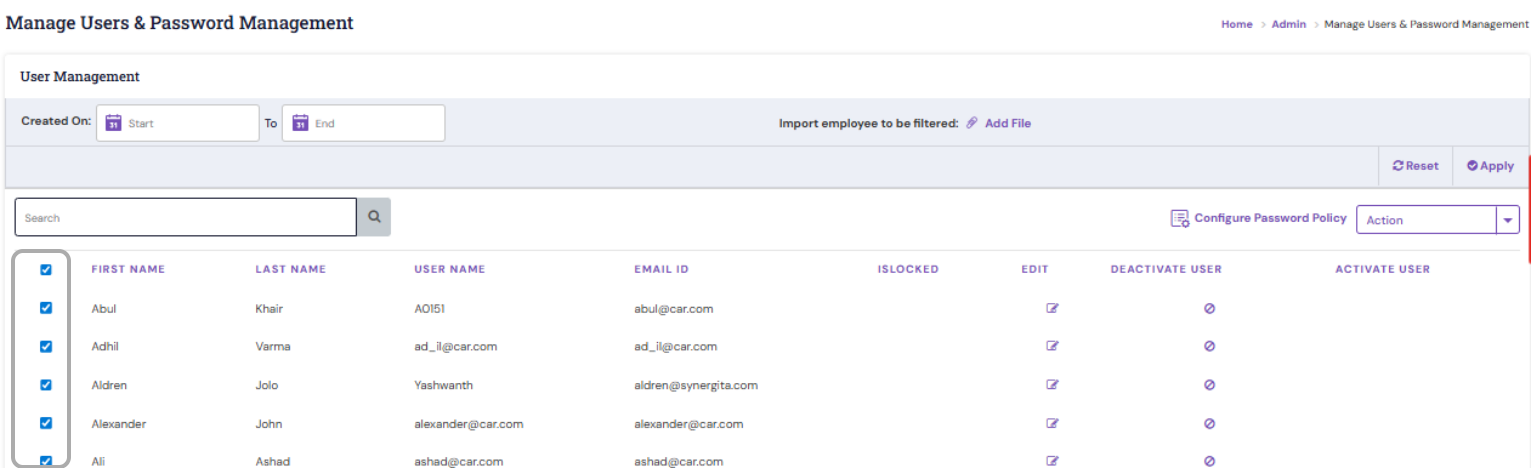Click the edit icon for Abul Khair
The image size is (1531, 468).
point(1052,308)
